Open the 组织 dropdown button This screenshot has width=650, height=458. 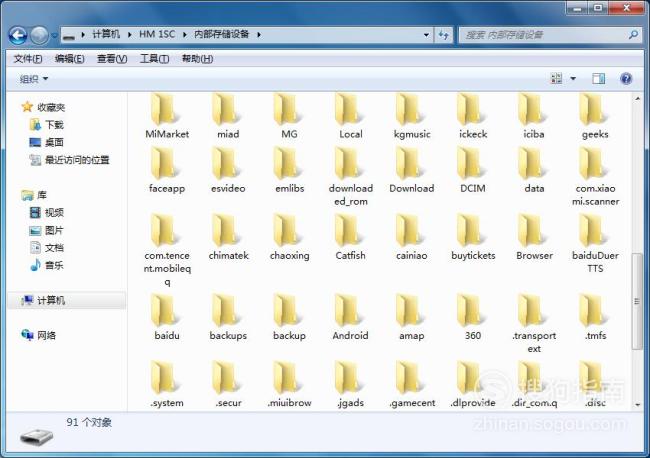pyautogui.click(x=34, y=79)
